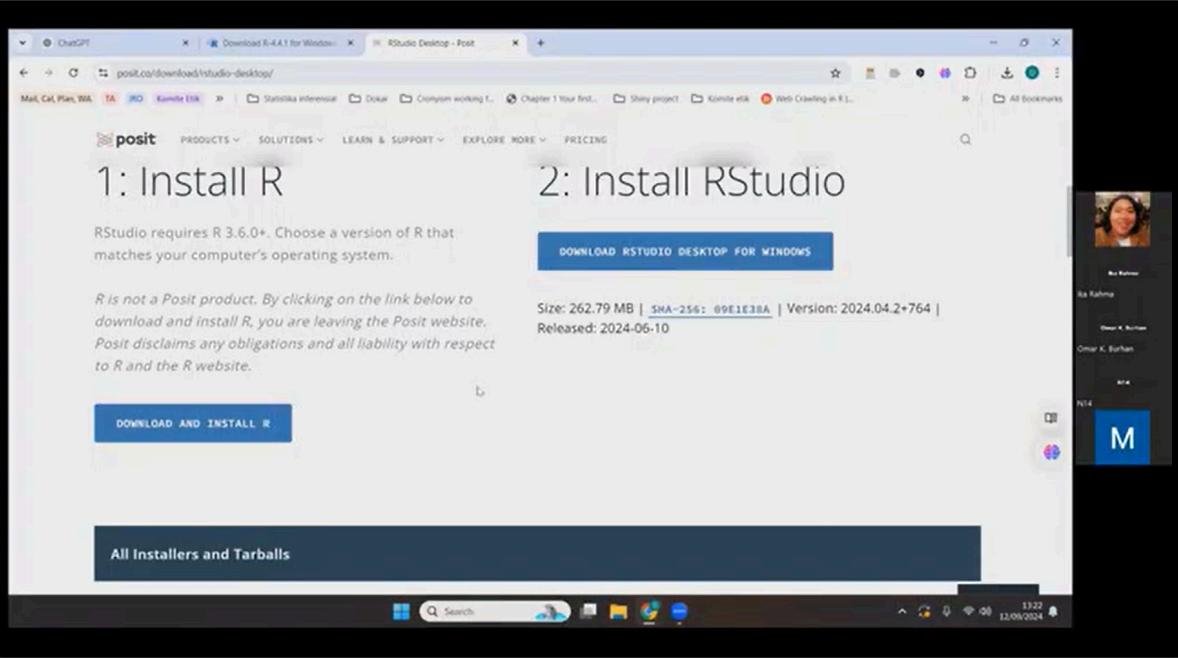Open the purple Komite Etik bookmark chip
Viewport: 1178px width, 658px height.
pos(178,98)
